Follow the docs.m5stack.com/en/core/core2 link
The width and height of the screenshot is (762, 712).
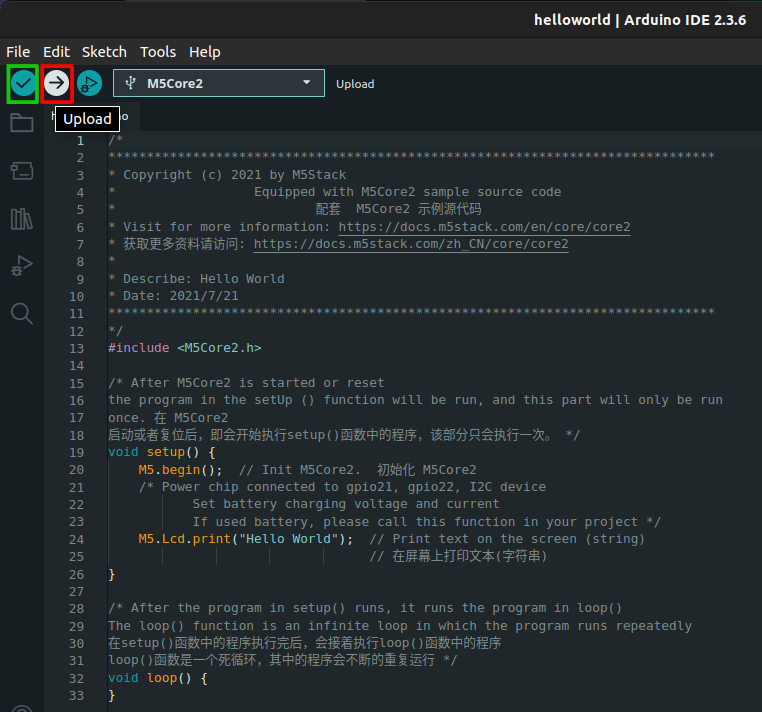point(484,227)
